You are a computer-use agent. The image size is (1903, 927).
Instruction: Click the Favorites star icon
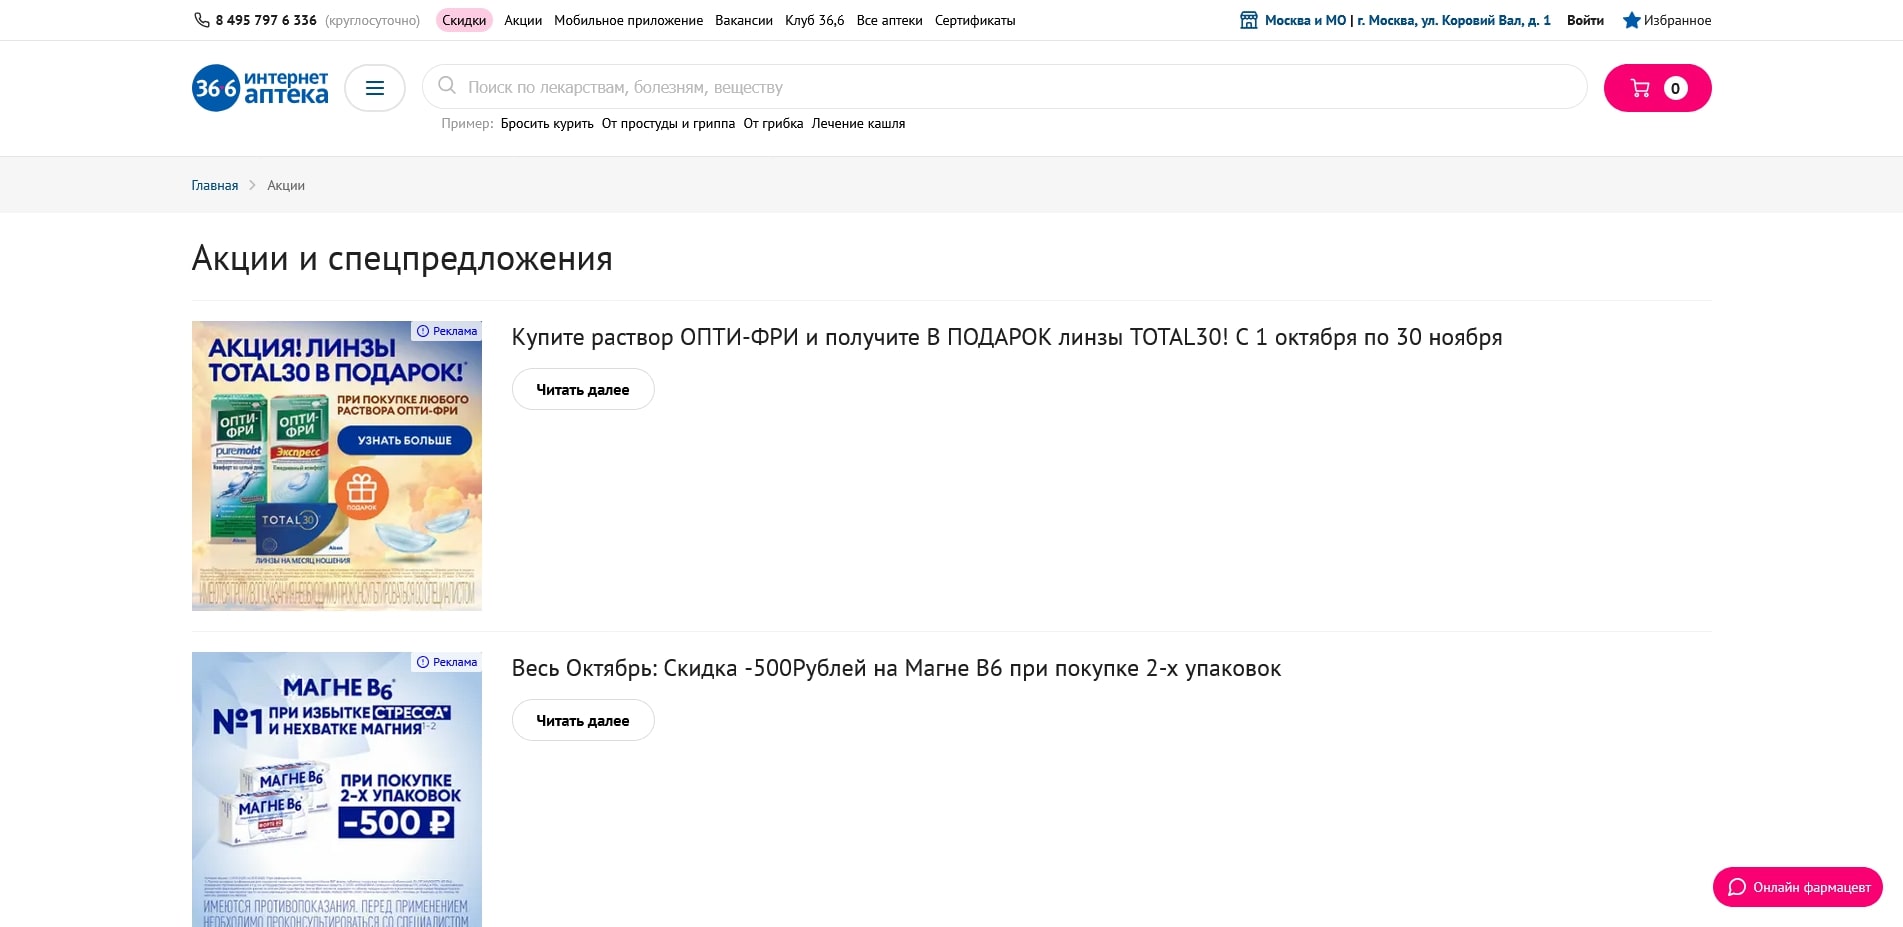(1631, 20)
